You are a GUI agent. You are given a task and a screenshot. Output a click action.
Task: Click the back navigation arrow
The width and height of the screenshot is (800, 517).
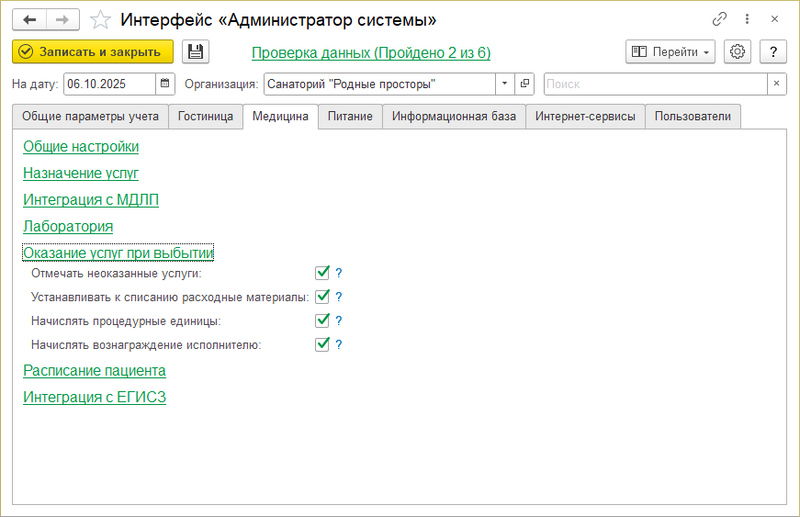point(29,19)
